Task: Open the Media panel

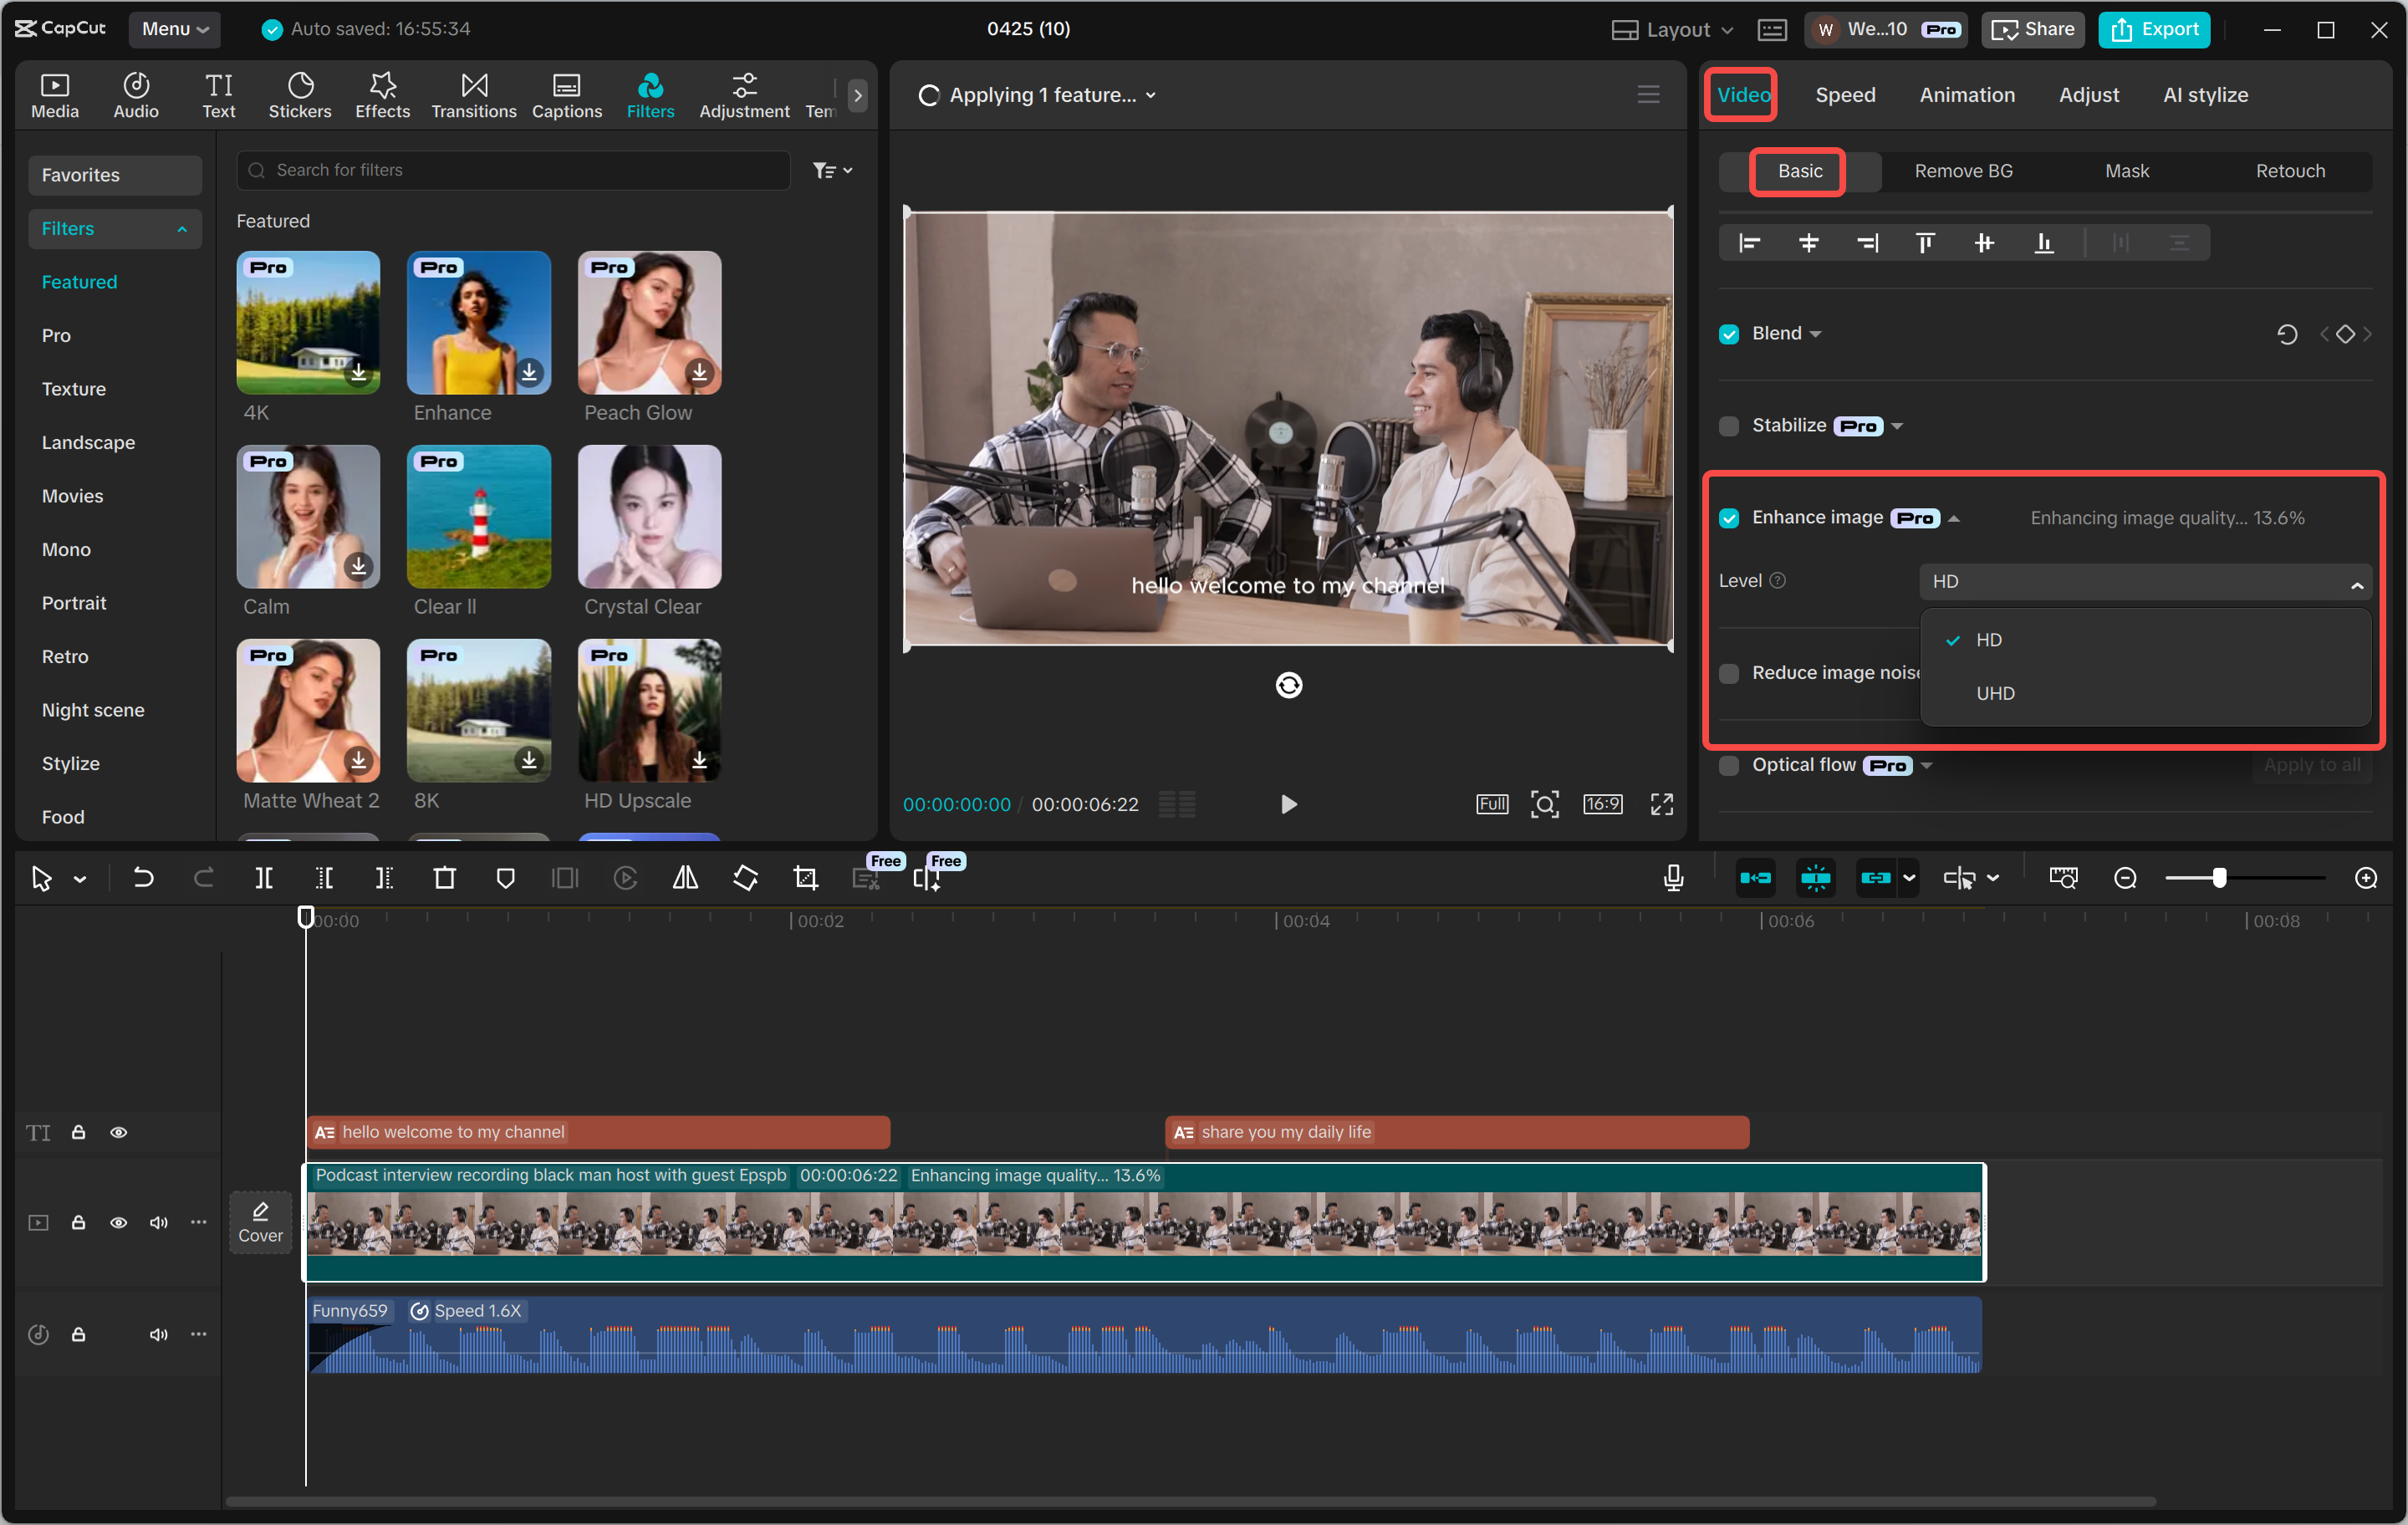Action: click(55, 96)
